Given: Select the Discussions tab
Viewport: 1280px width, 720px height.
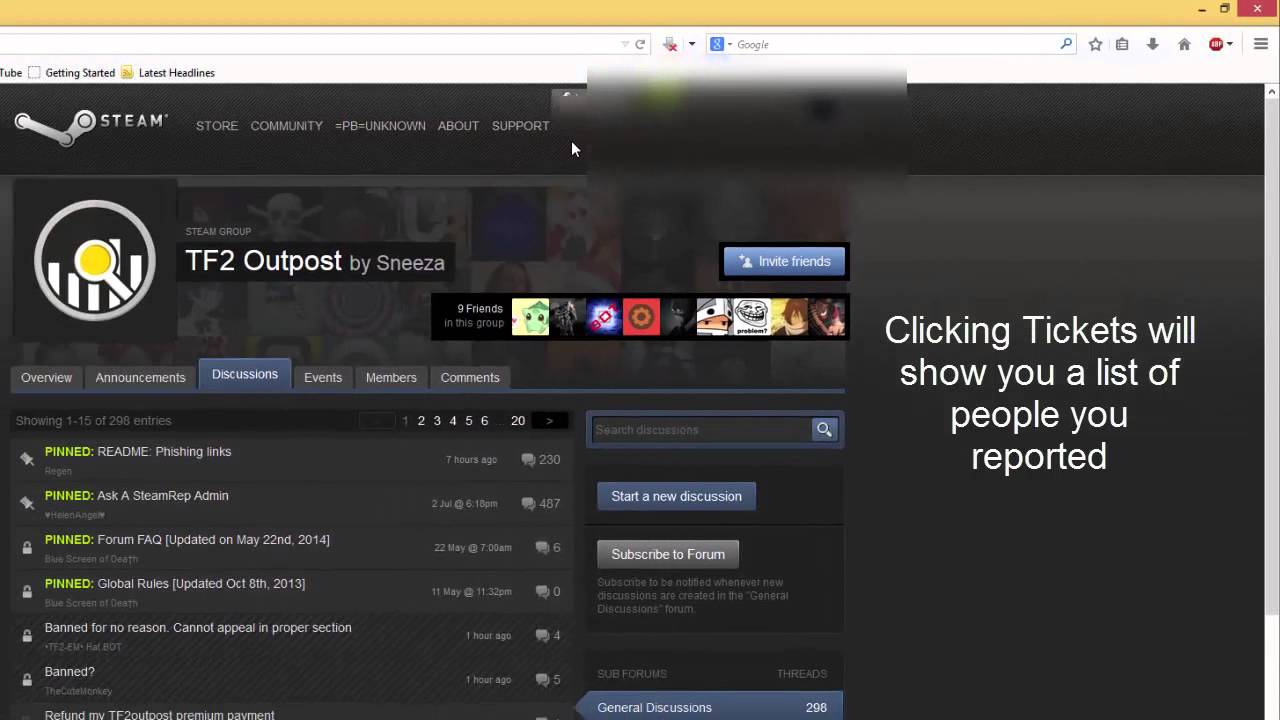Looking at the screenshot, I should pyautogui.click(x=245, y=374).
